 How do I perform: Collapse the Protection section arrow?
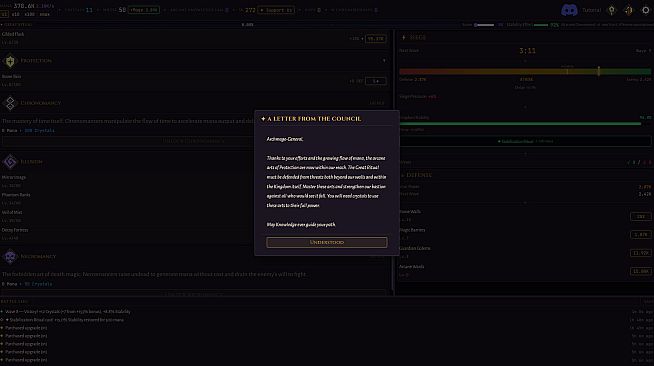384,61
